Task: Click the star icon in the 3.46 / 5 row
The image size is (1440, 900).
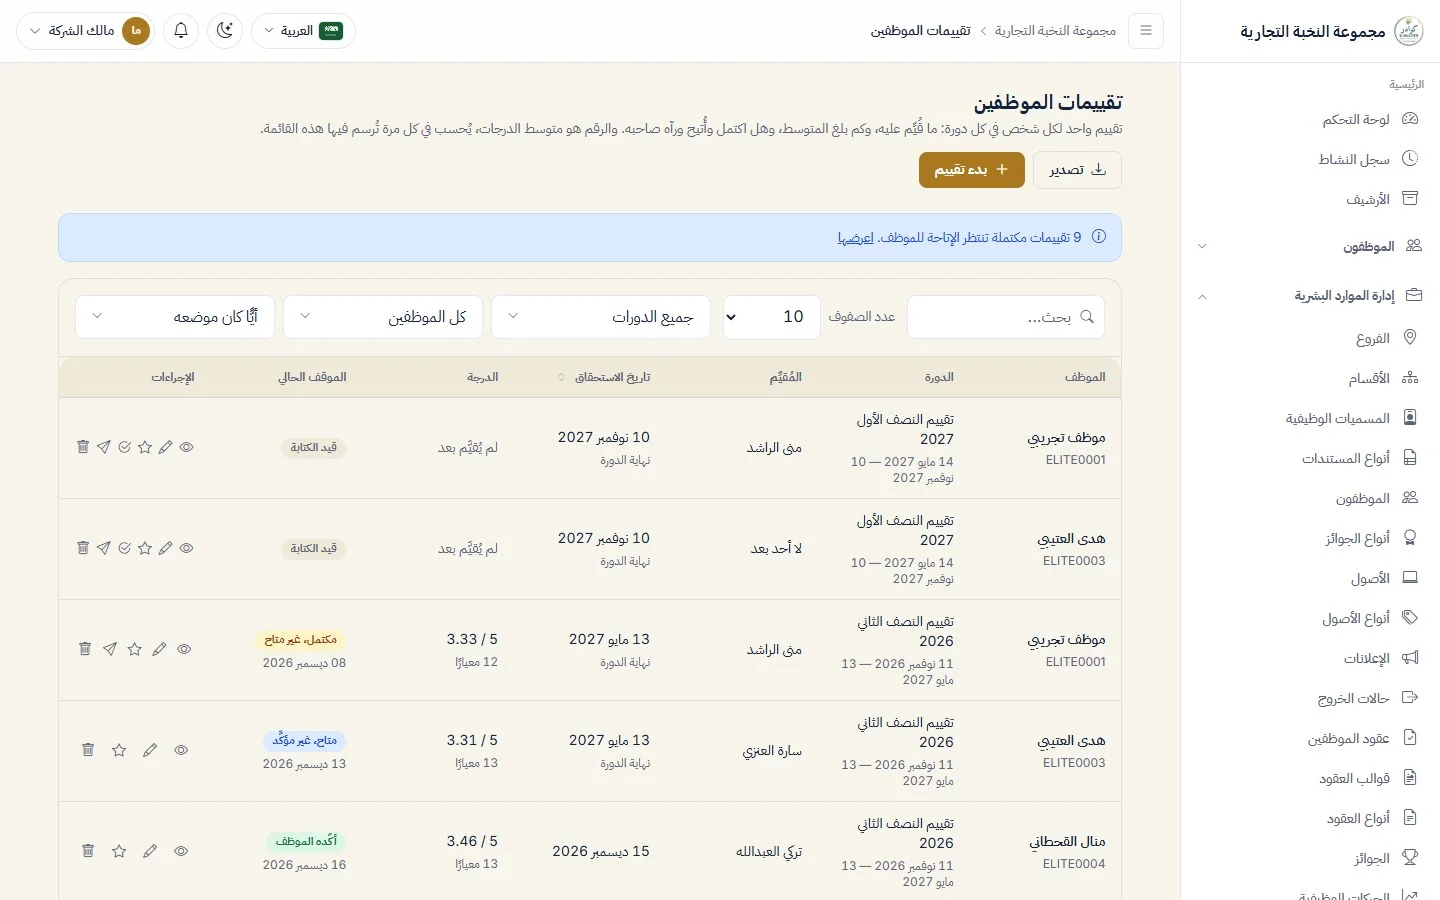Action: tap(119, 851)
